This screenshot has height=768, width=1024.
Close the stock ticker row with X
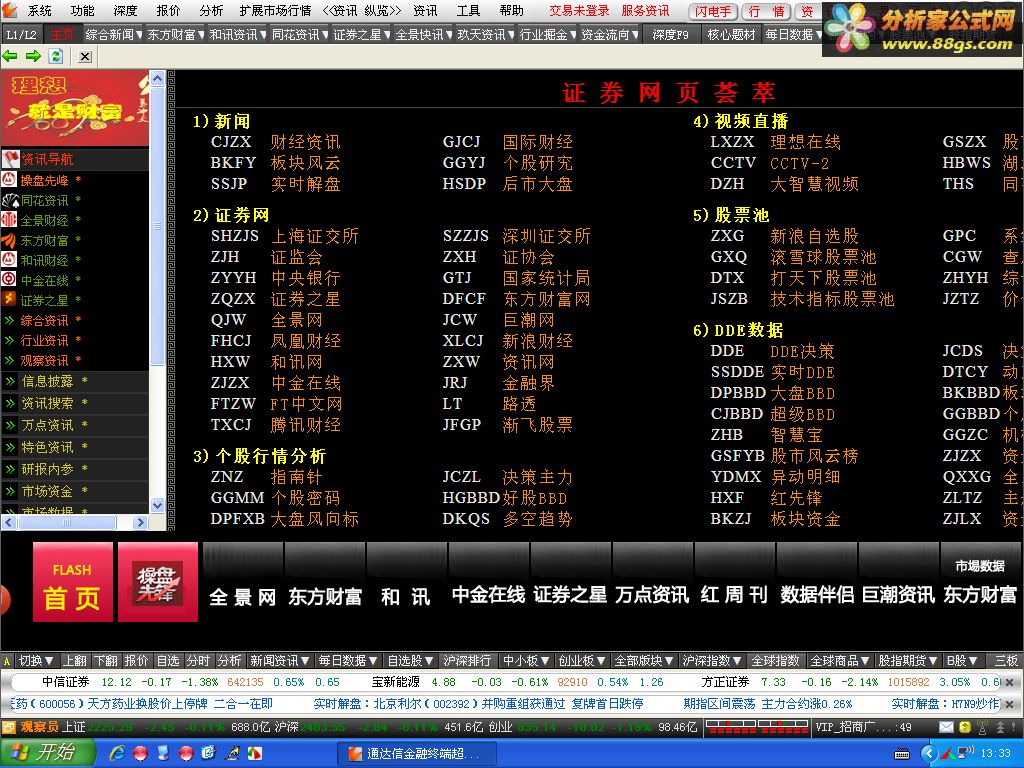pyautogui.click(x=1009, y=682)
